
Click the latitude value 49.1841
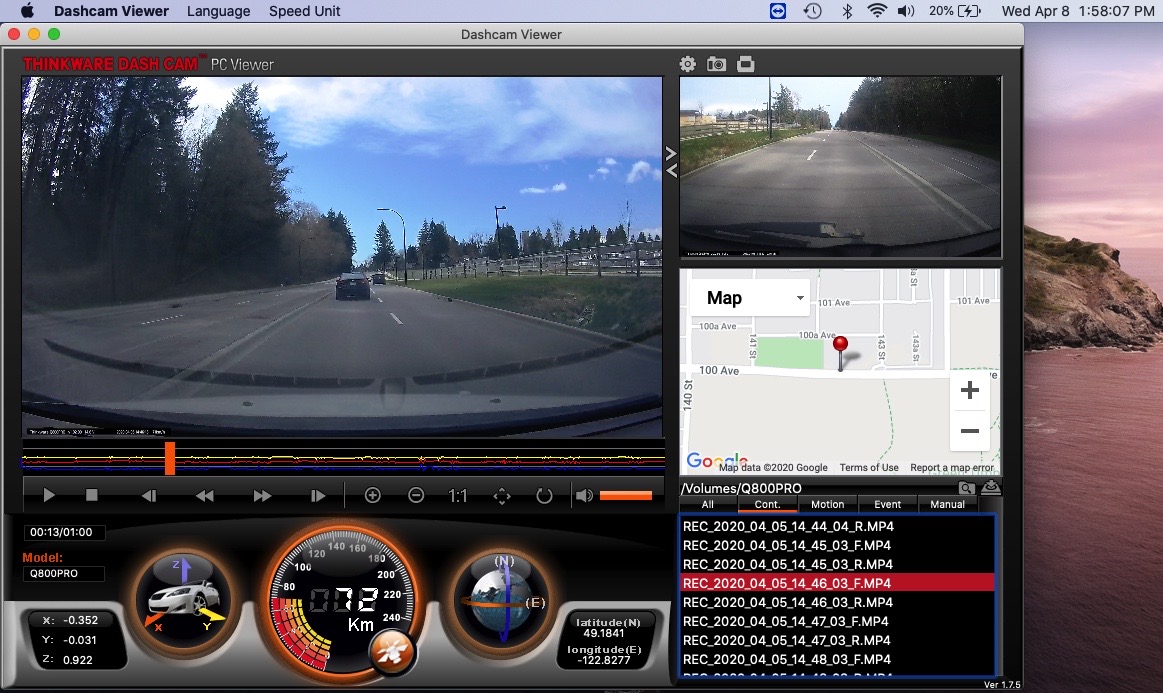[x=604, y=634]
